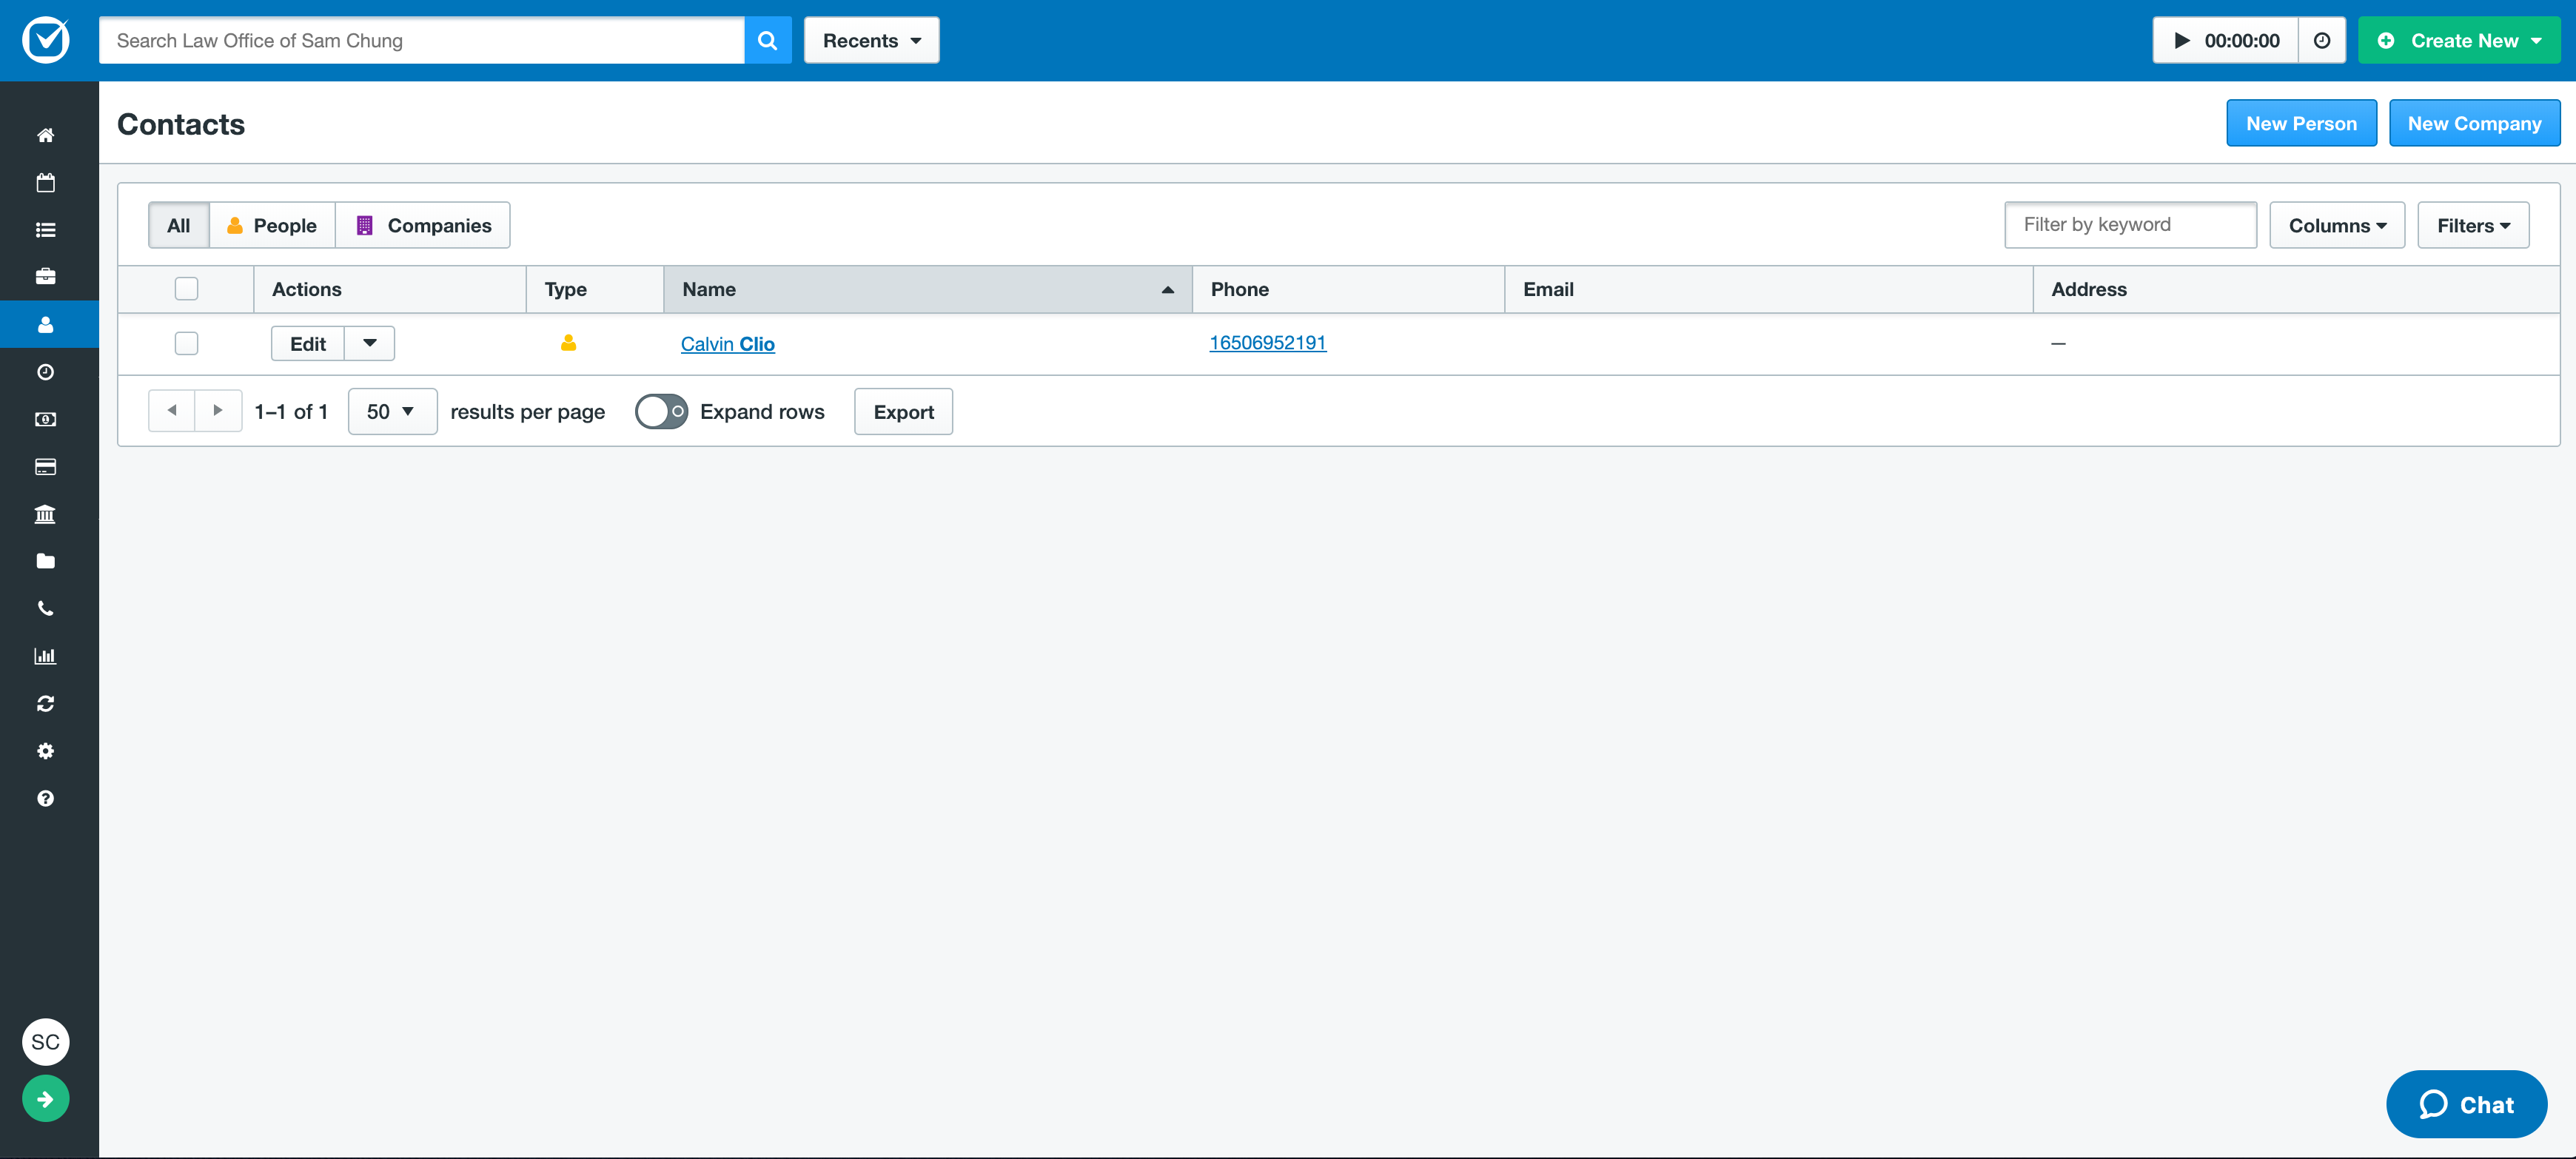Click the Calvin Clio person type icon
The image size is (2576, 1159).
(568, 343)
